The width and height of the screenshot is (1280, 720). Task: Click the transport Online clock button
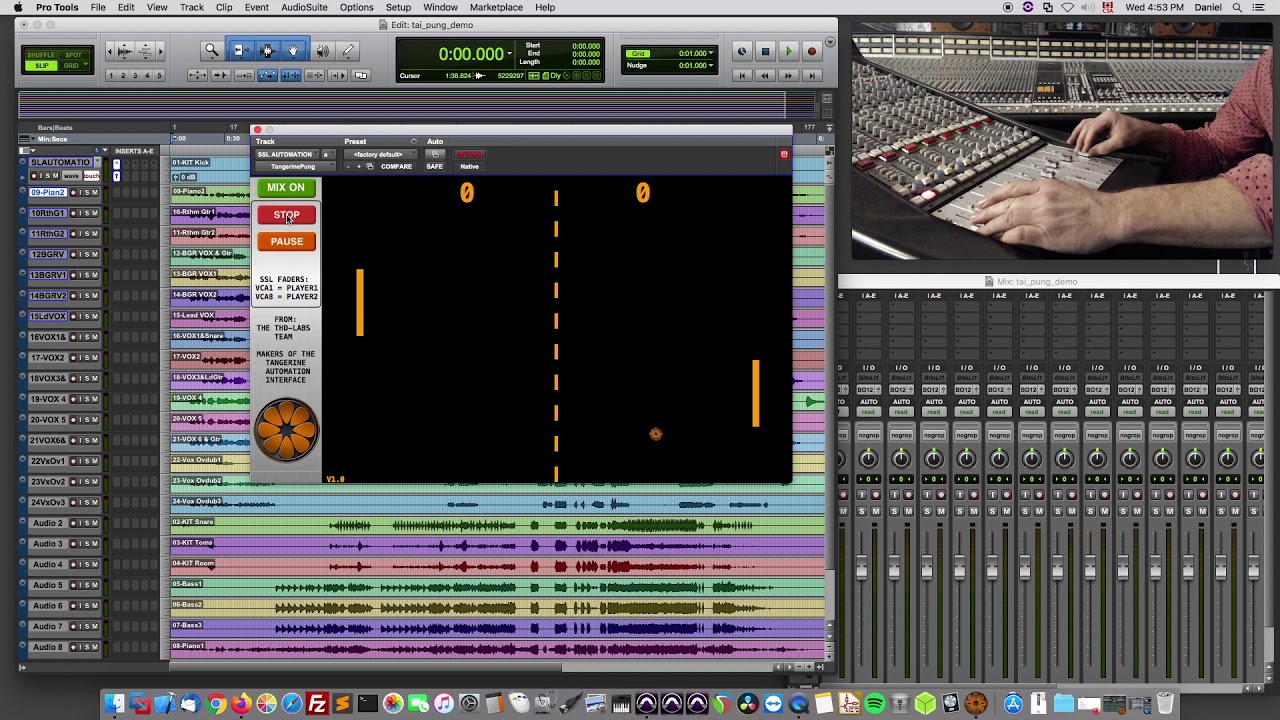click(742, 52)
